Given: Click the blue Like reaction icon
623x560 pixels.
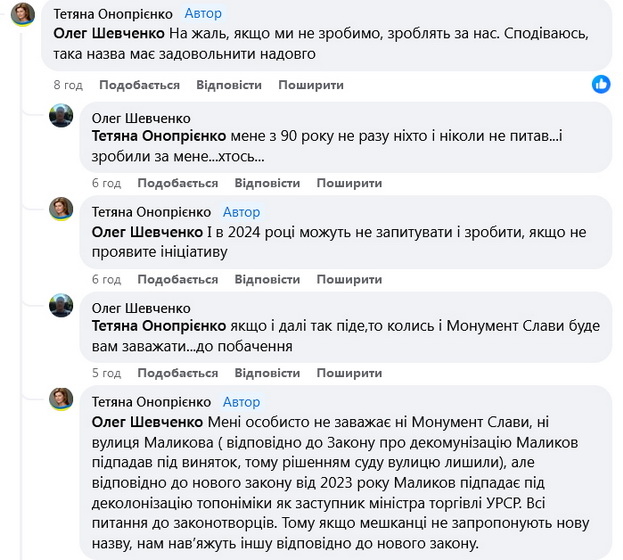Looking at the screenshot, I should (x=601, y=84).
